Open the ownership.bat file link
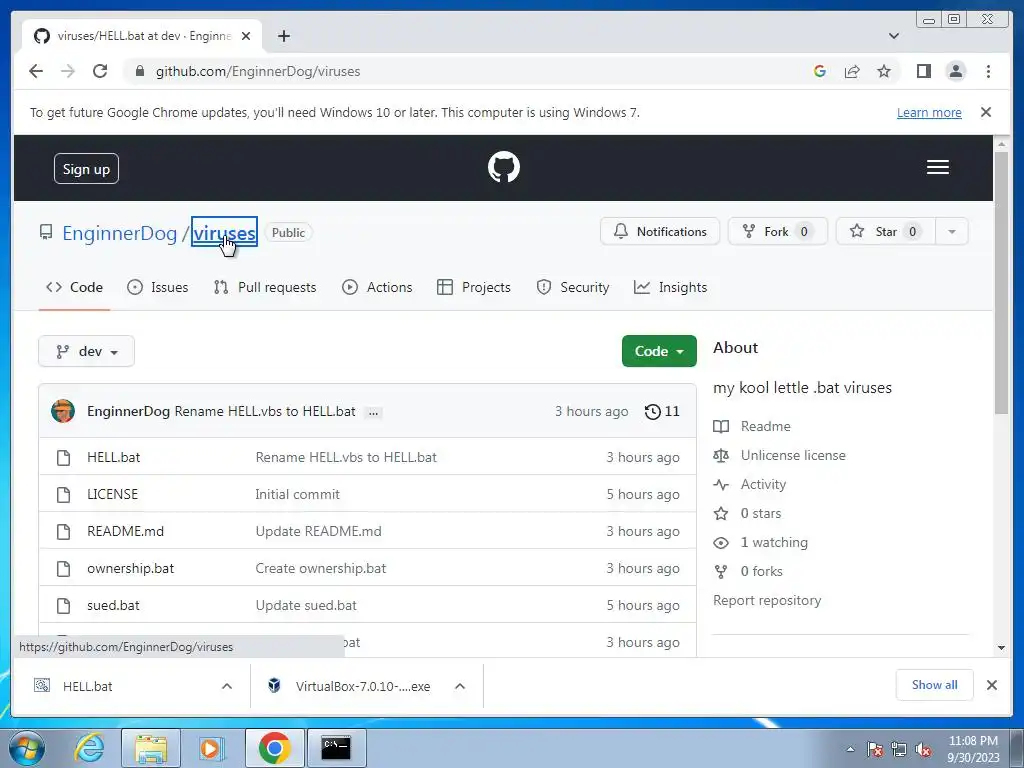This screenshot has width=1024, height=768. [131, 569]
